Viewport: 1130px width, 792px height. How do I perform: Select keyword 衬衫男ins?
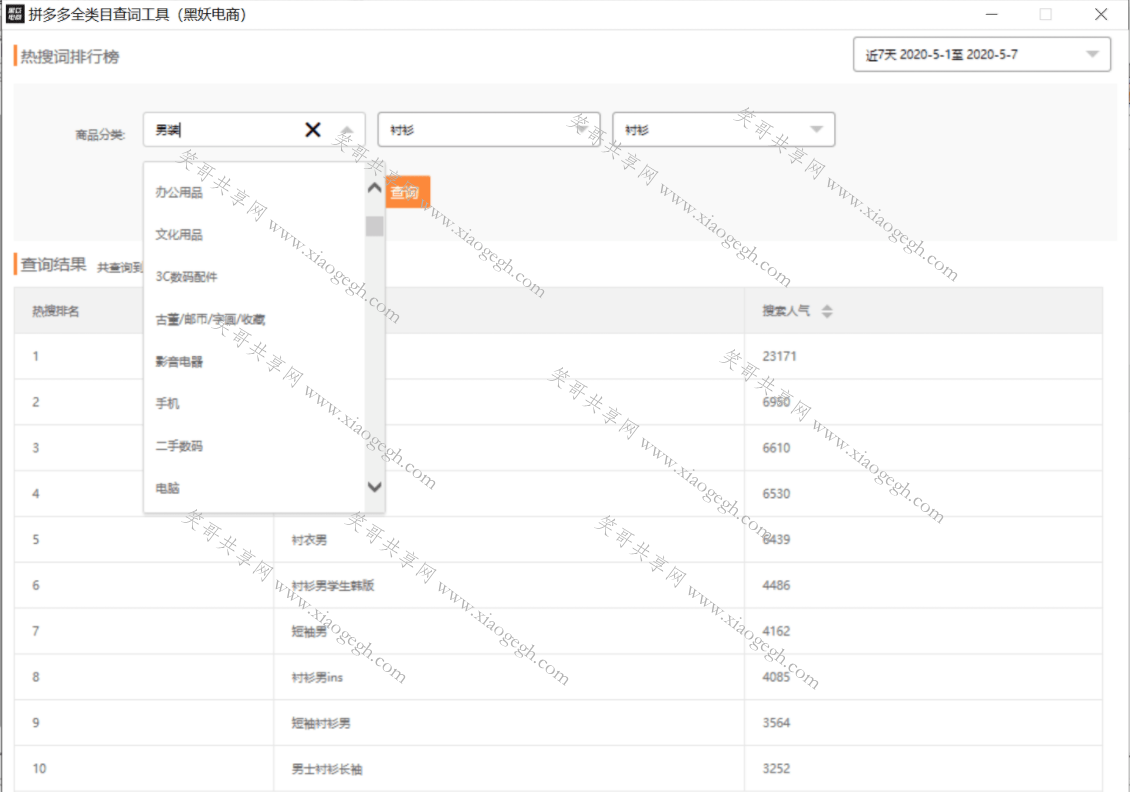(x=317, y=677)
